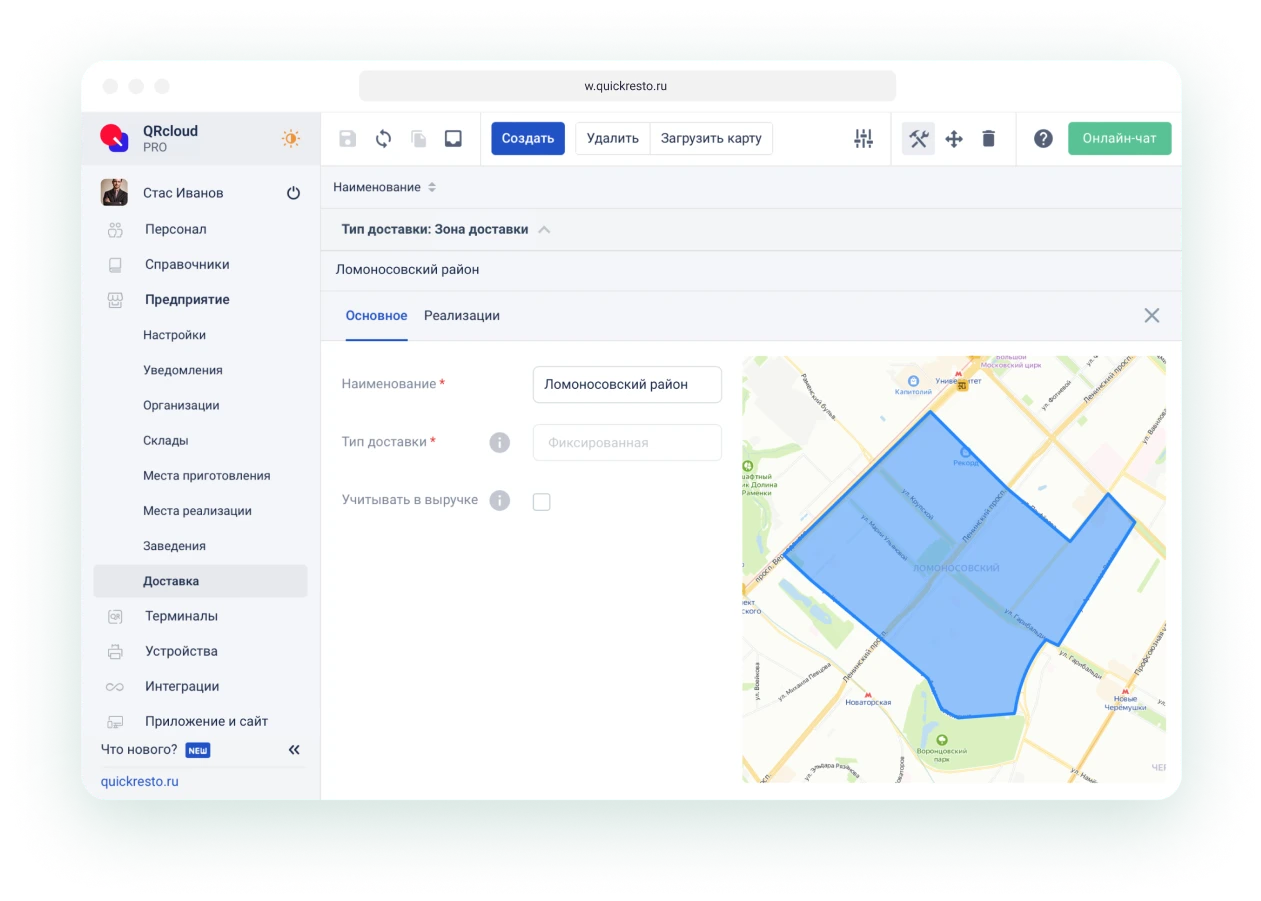The height and width of the screenshot is (901, 1261).
Task: Open the 'Тип доставки' dropdown field
Action: click(627, 443)
